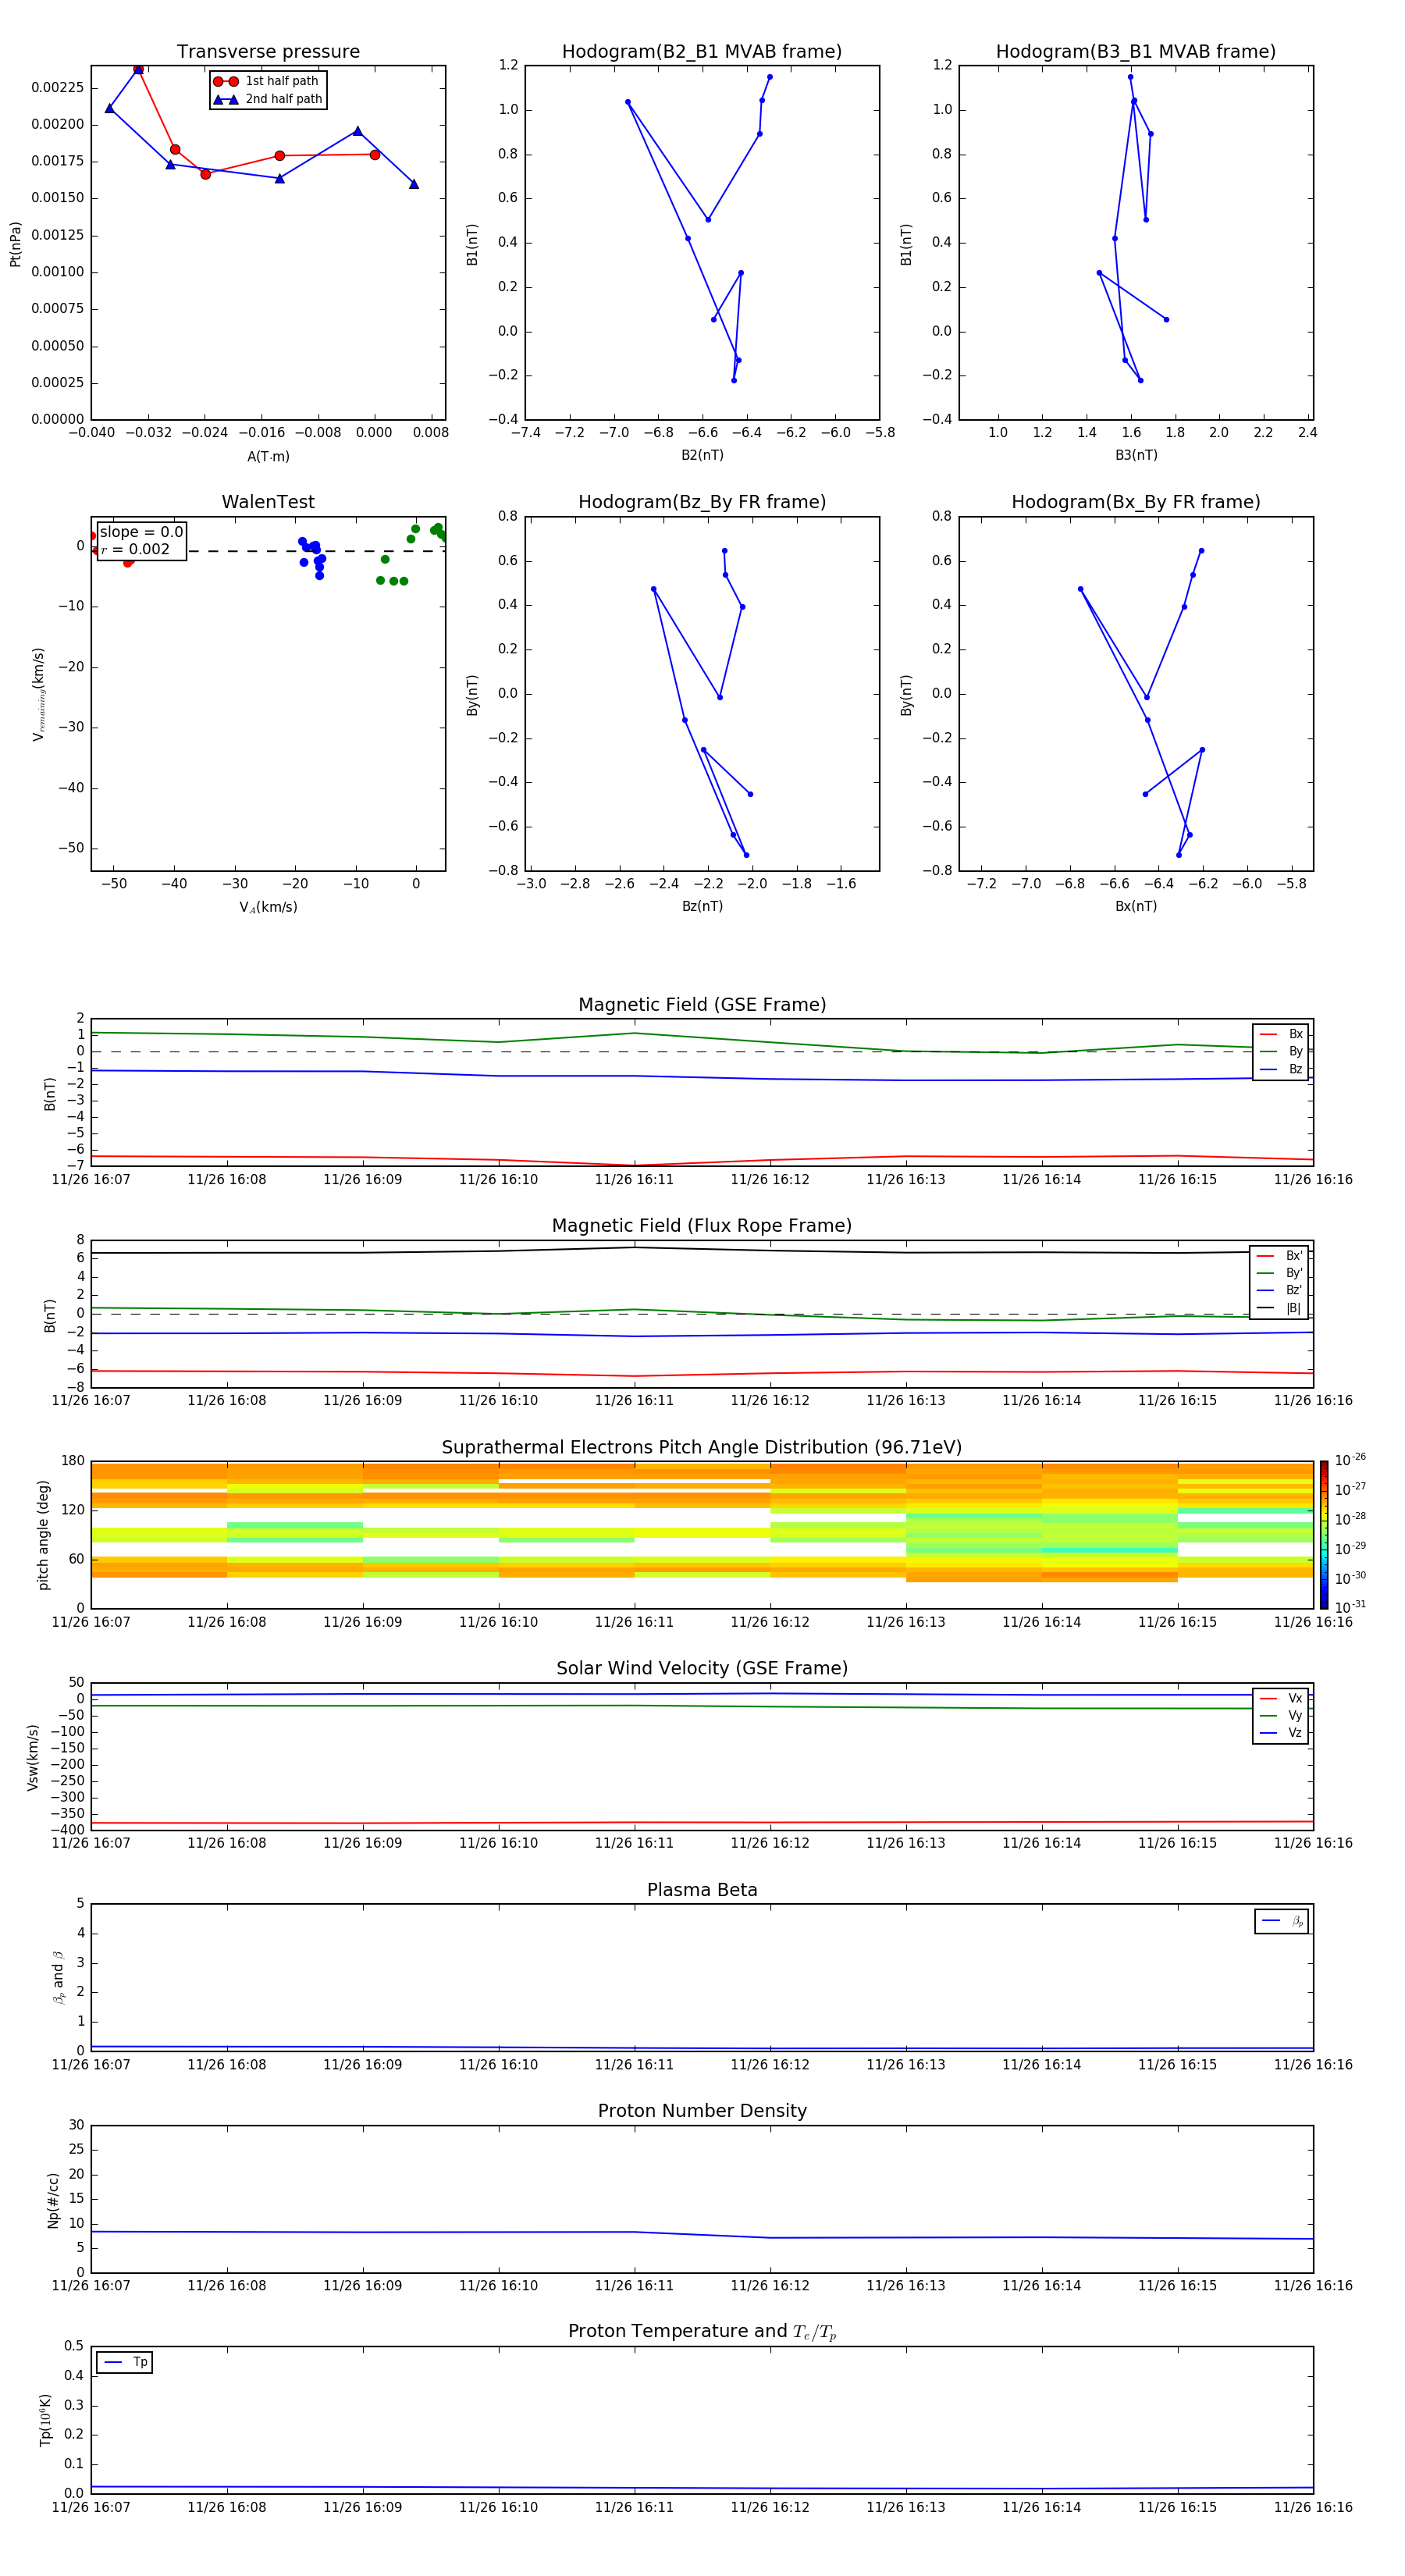
Task: Click the 'Plasma Beta' title
Action: pos(702,1890)
